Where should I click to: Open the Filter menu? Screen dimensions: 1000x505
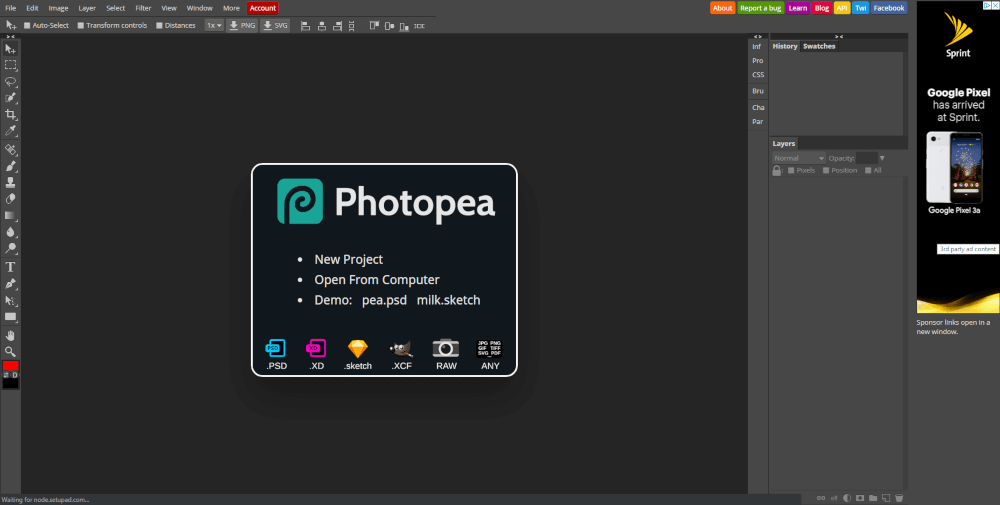click(143, 8)
